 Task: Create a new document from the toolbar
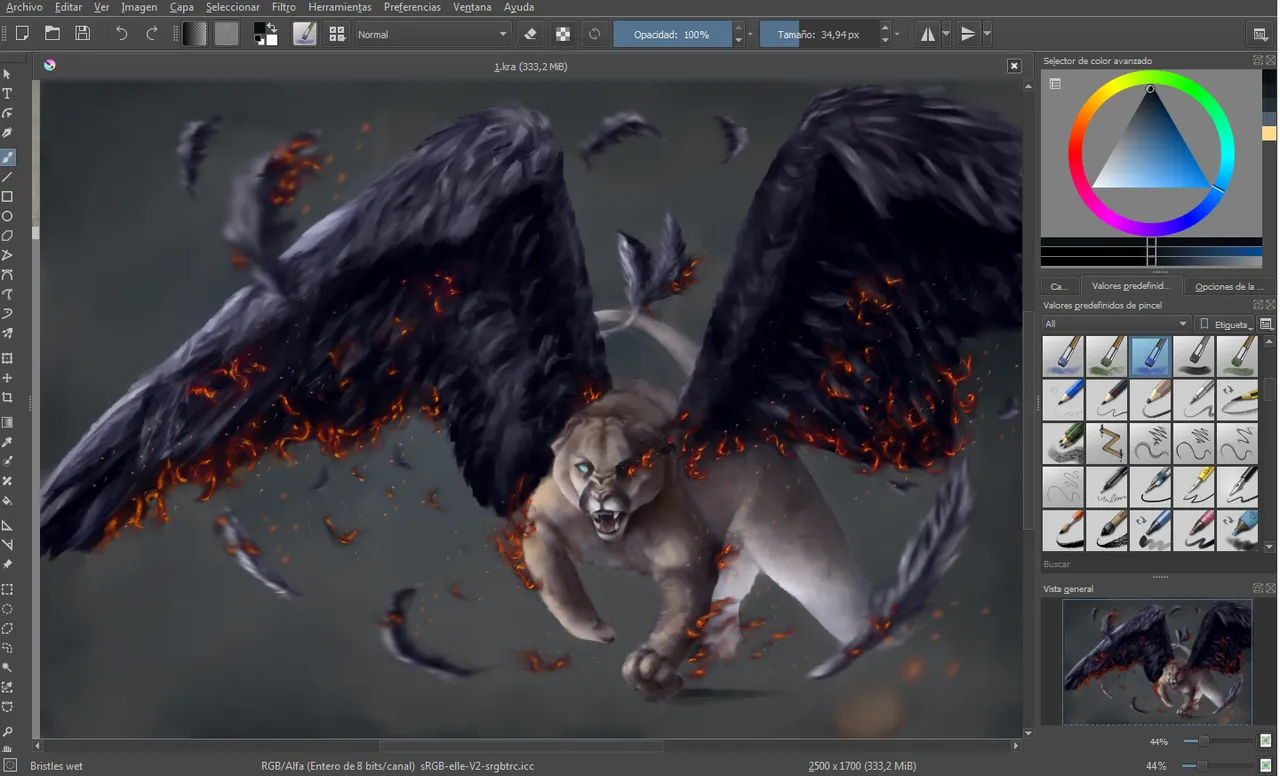tap(22, 33)
